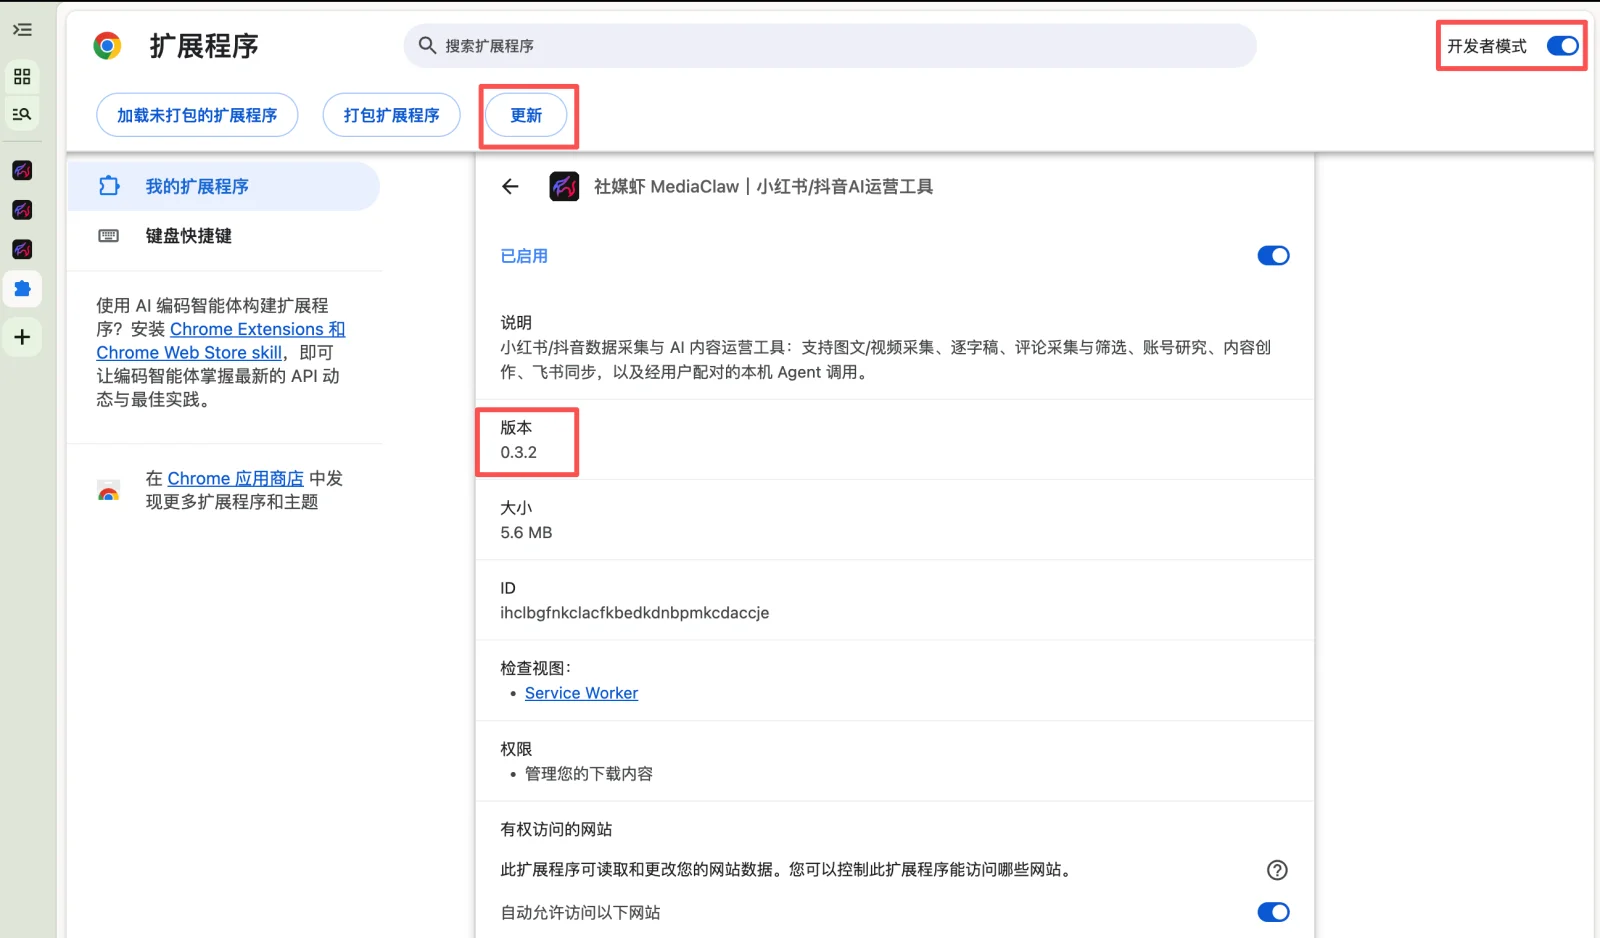This screenshot has height=938, width=1600.
Task: Click the Chrome logo next to 扩展程序
Action: click(108, 46)
